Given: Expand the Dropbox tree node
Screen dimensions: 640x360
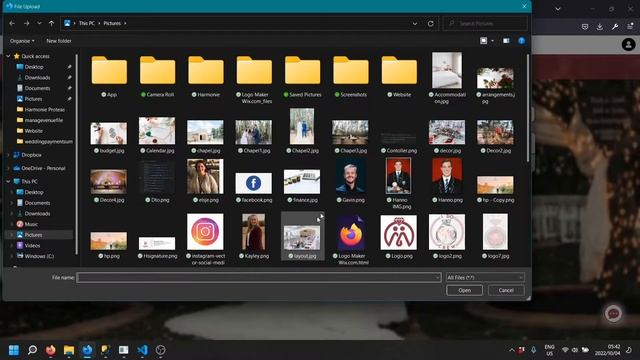Looking at the screenshot, I should (x=9, y=155).
